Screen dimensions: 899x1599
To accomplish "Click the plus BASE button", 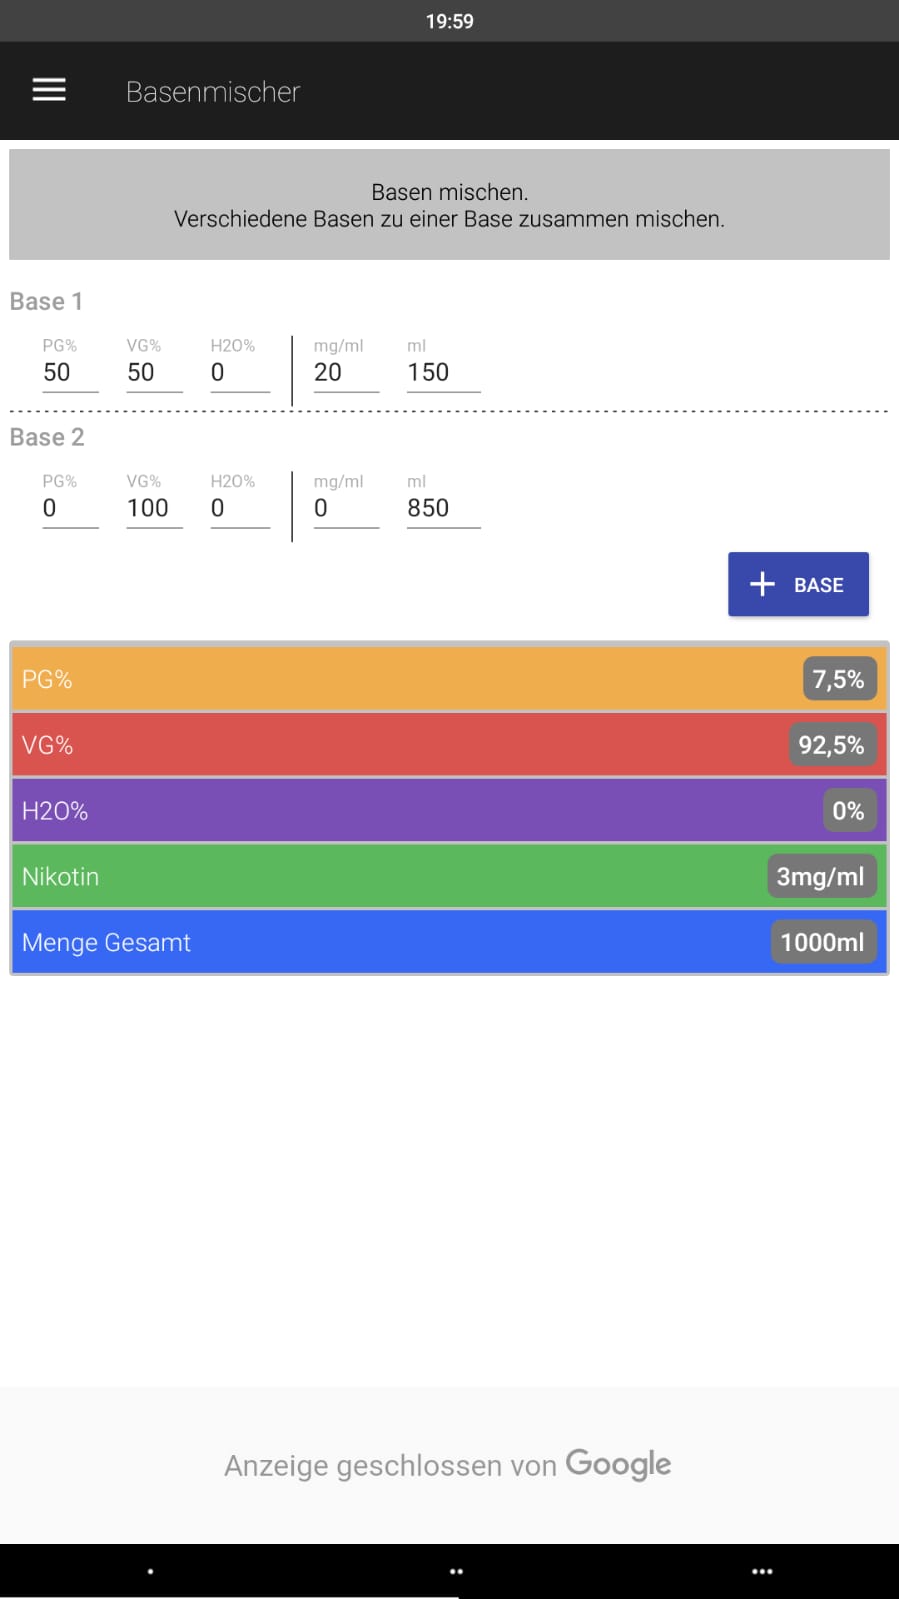I will coord(798,584).
